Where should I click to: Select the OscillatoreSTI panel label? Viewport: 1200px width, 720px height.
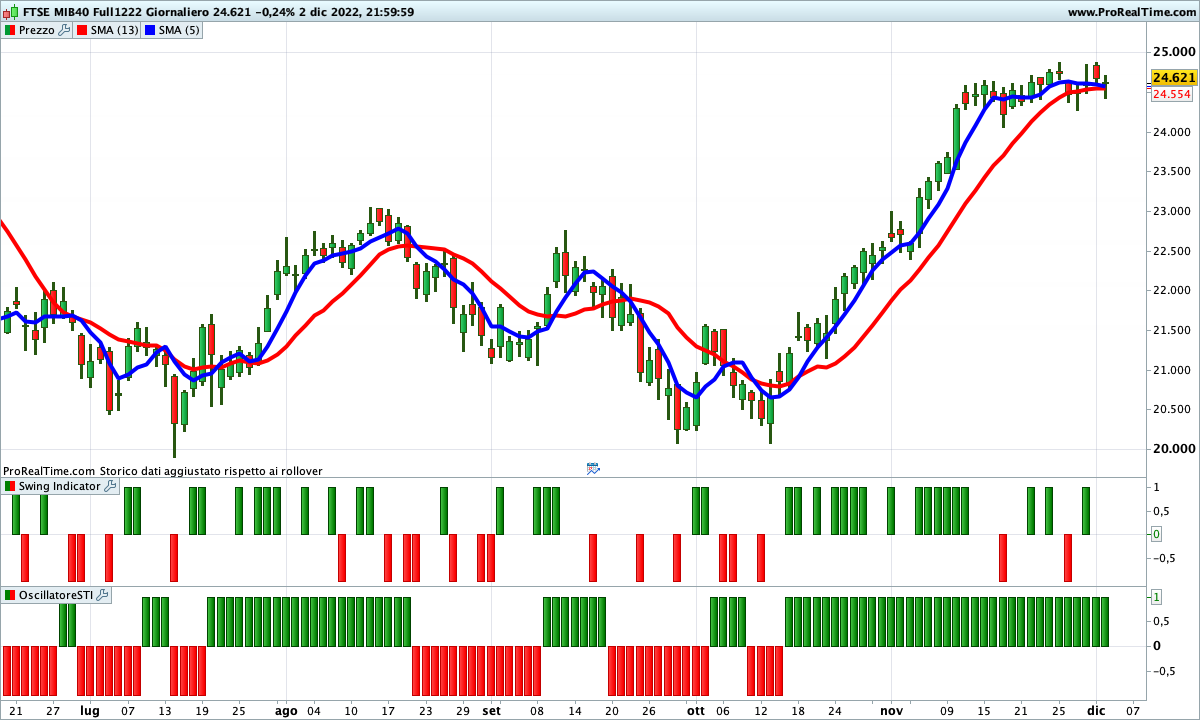point(56,595)
